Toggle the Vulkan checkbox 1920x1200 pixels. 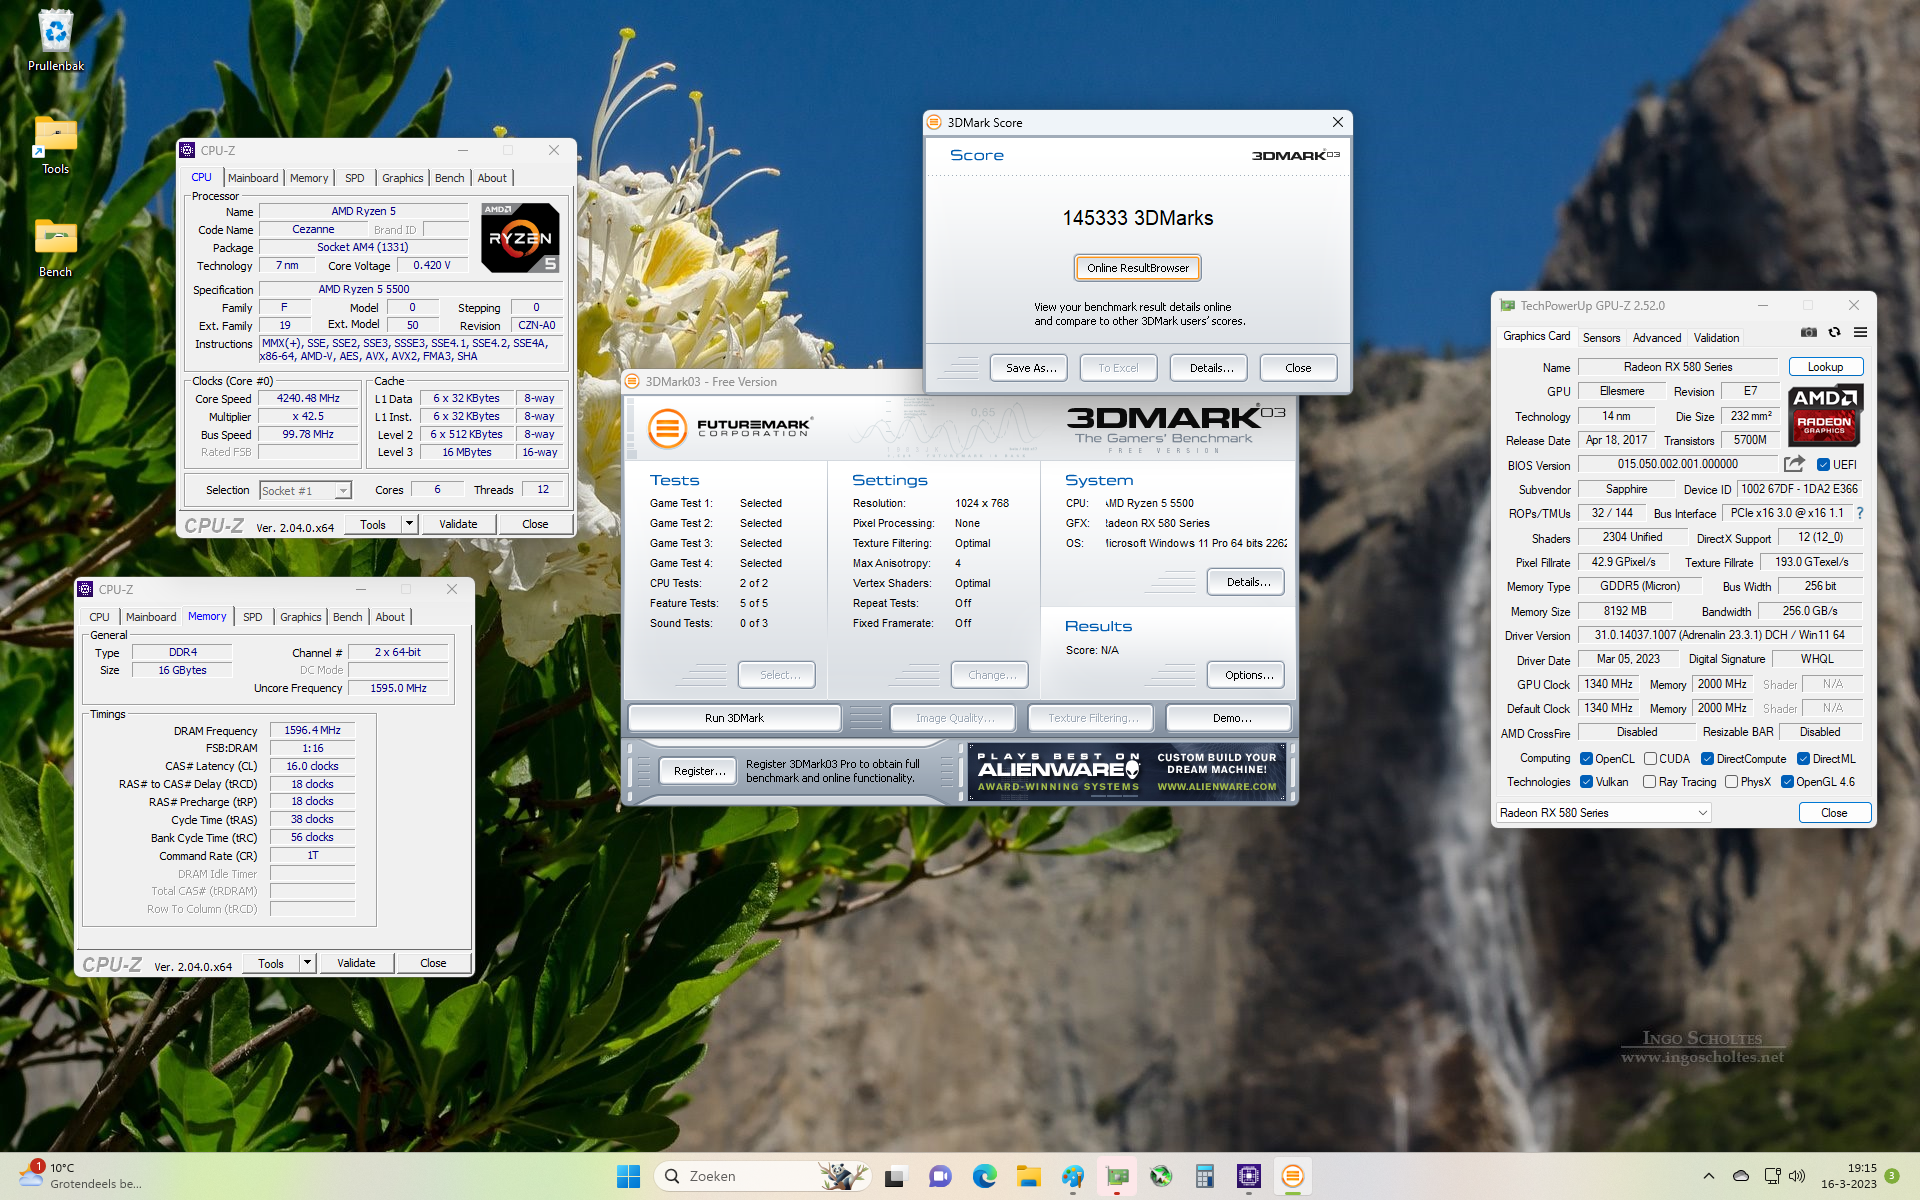click(x=1586, y=782)
